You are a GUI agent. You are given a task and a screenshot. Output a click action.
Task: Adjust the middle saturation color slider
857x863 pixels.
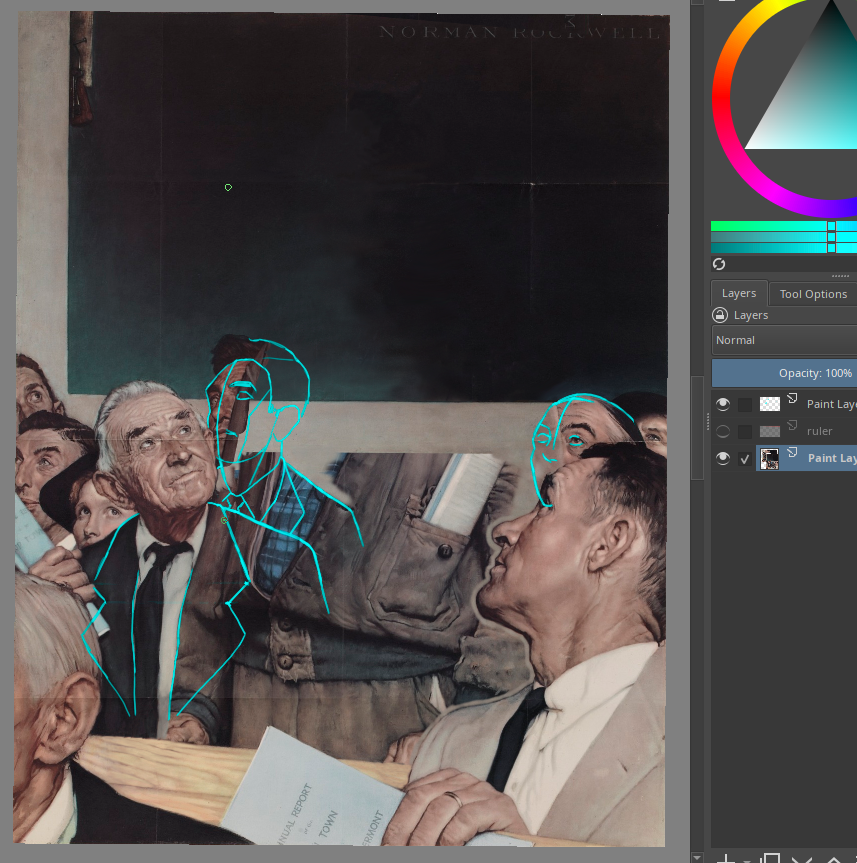(x=784, y=237)
